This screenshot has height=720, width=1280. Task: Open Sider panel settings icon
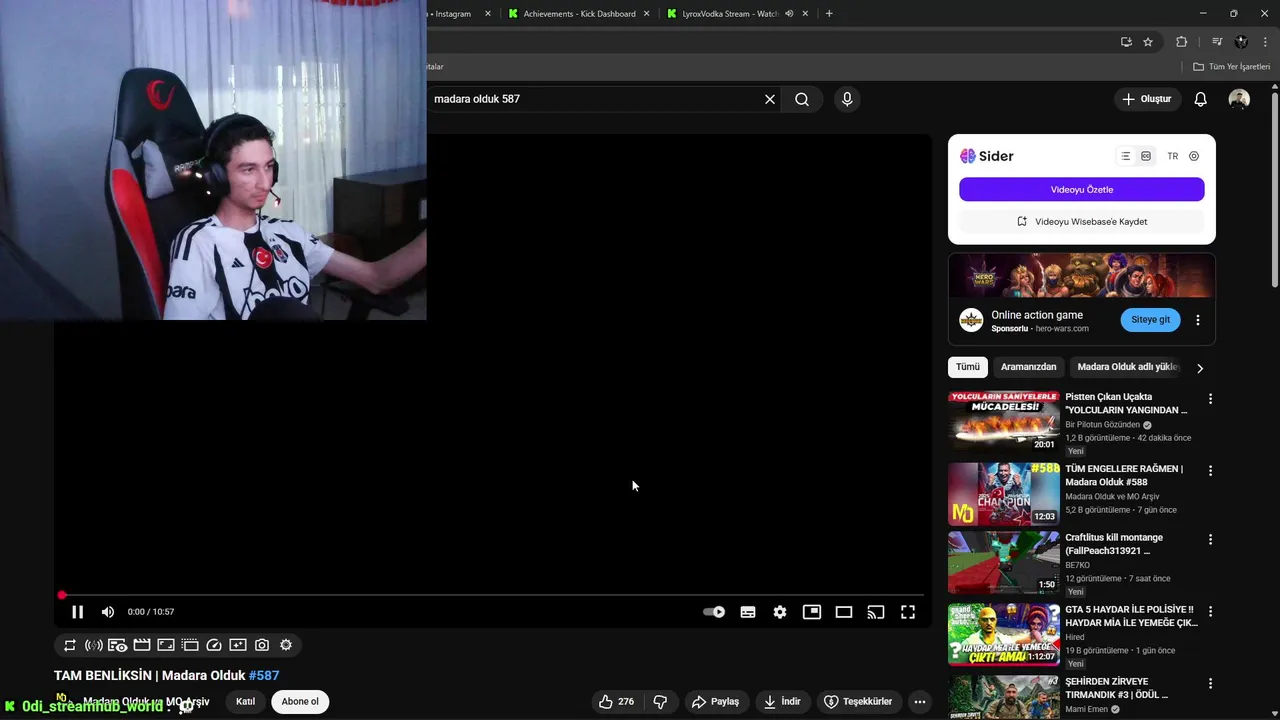click(x=1194, y=156)
